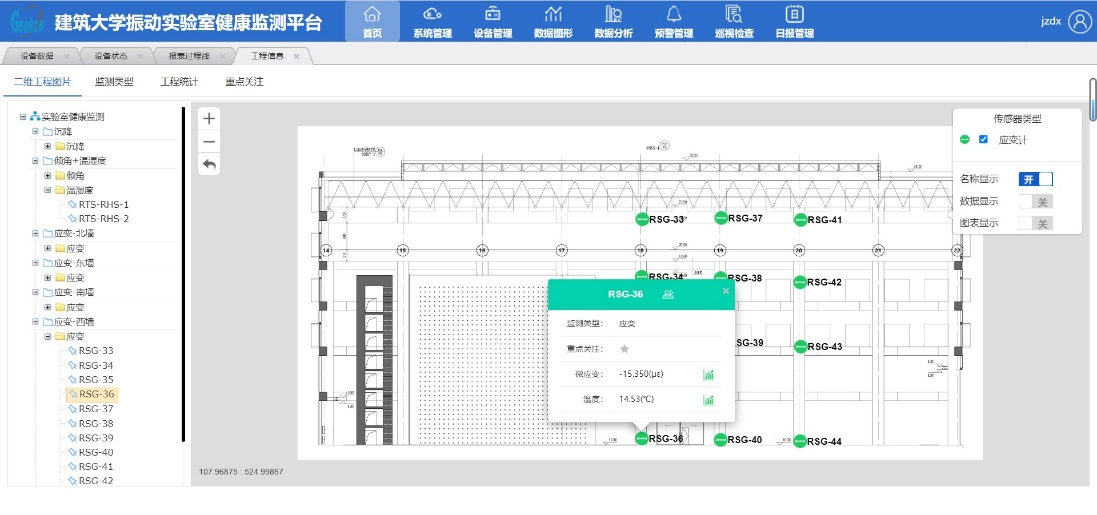Reset the map view with back arrow

(x=209, y=164)
